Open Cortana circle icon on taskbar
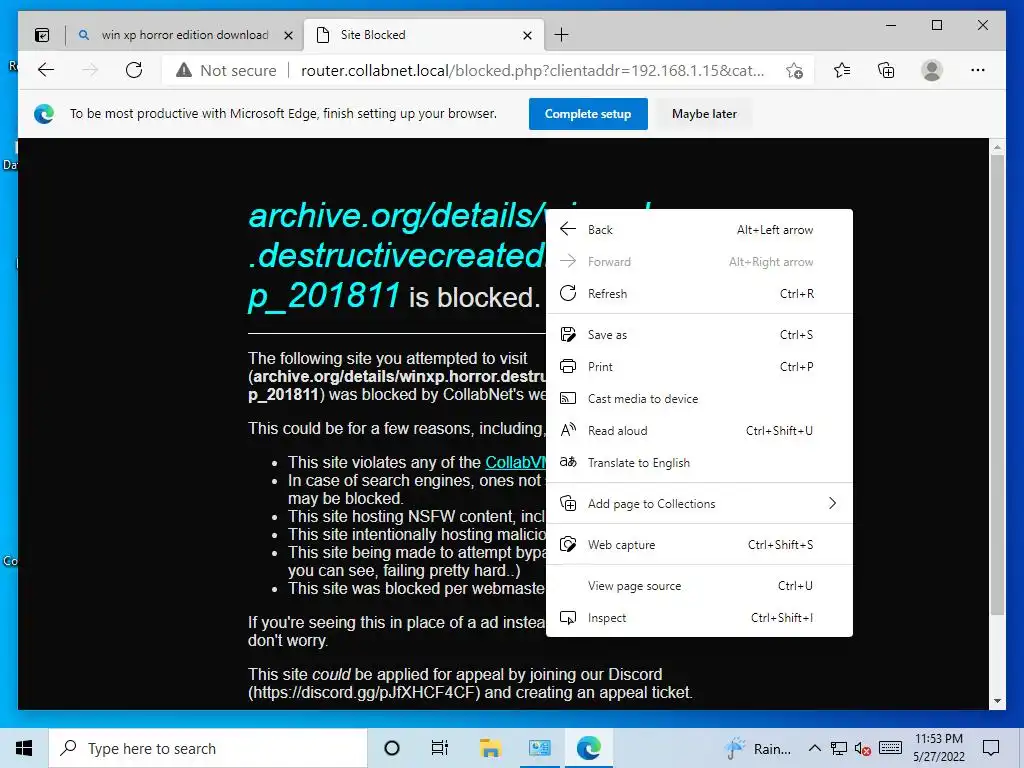This screenshot has height=768, width=1024. tap(392, 748)
